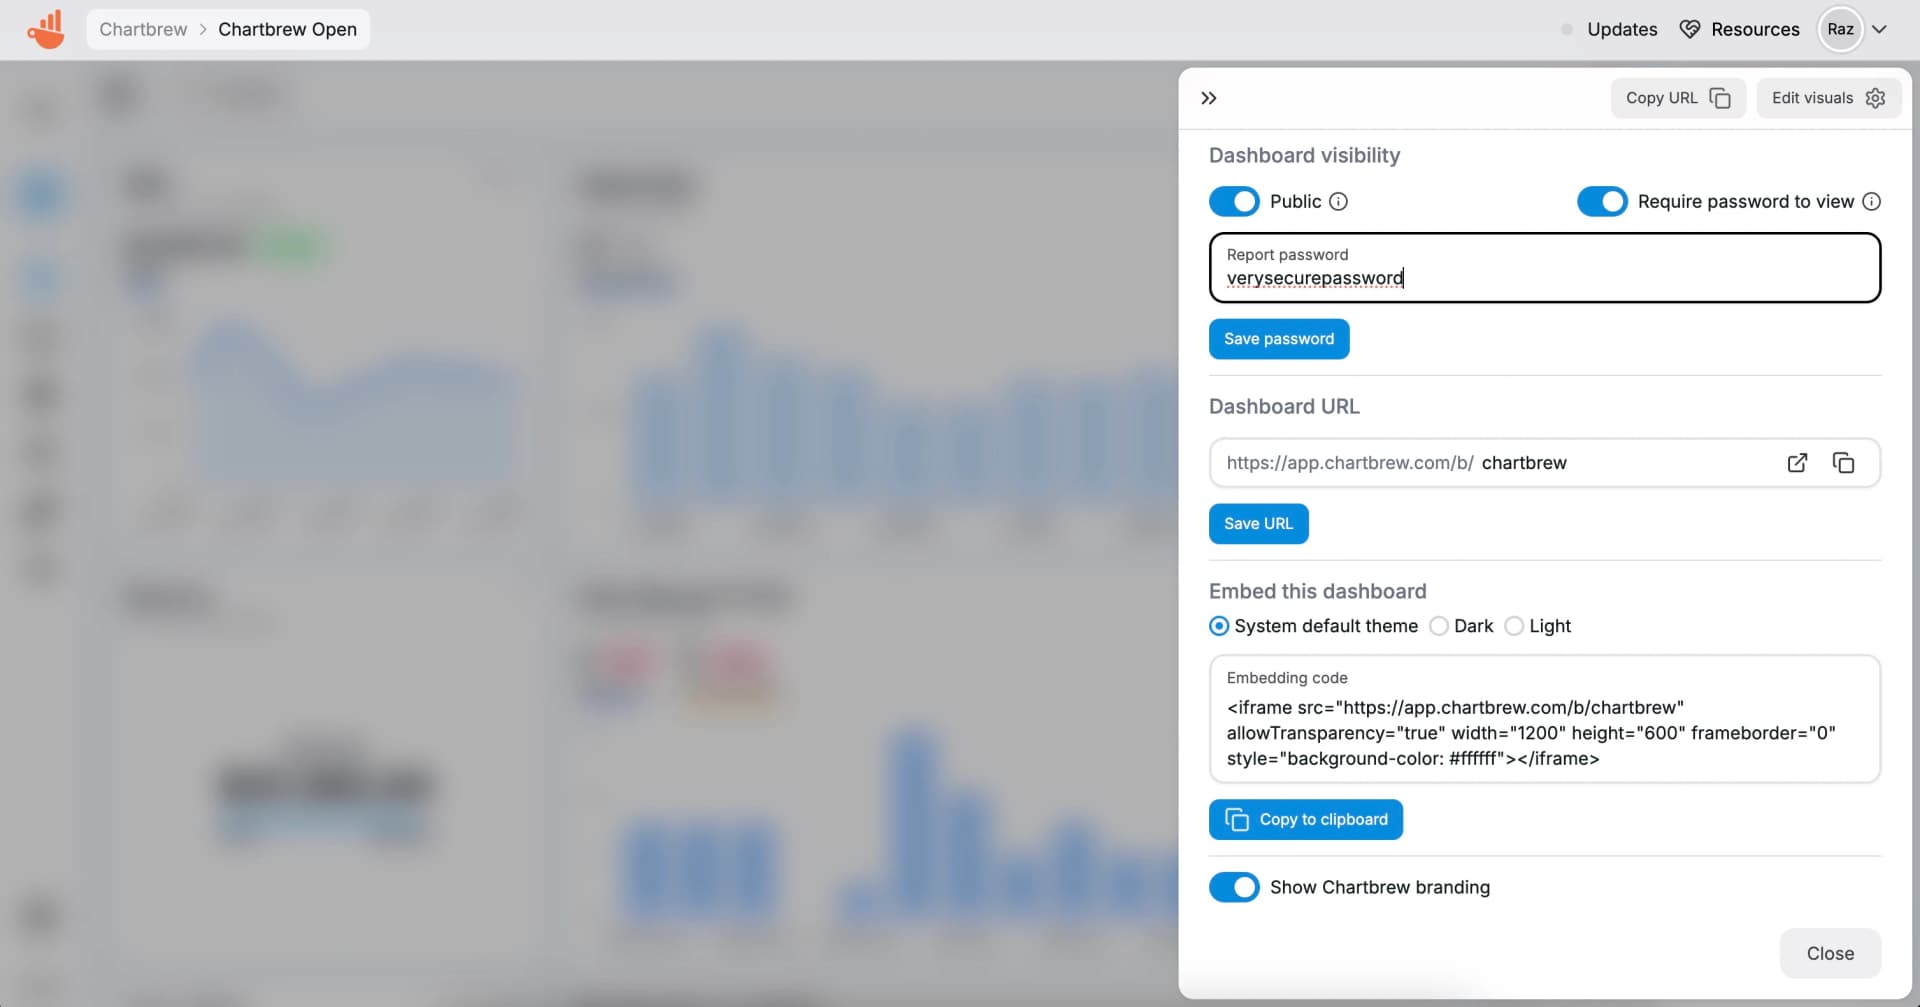1920x1007 pixels.
Task: Click info icon beside Require password
Action: click(x=1871, y=202)
